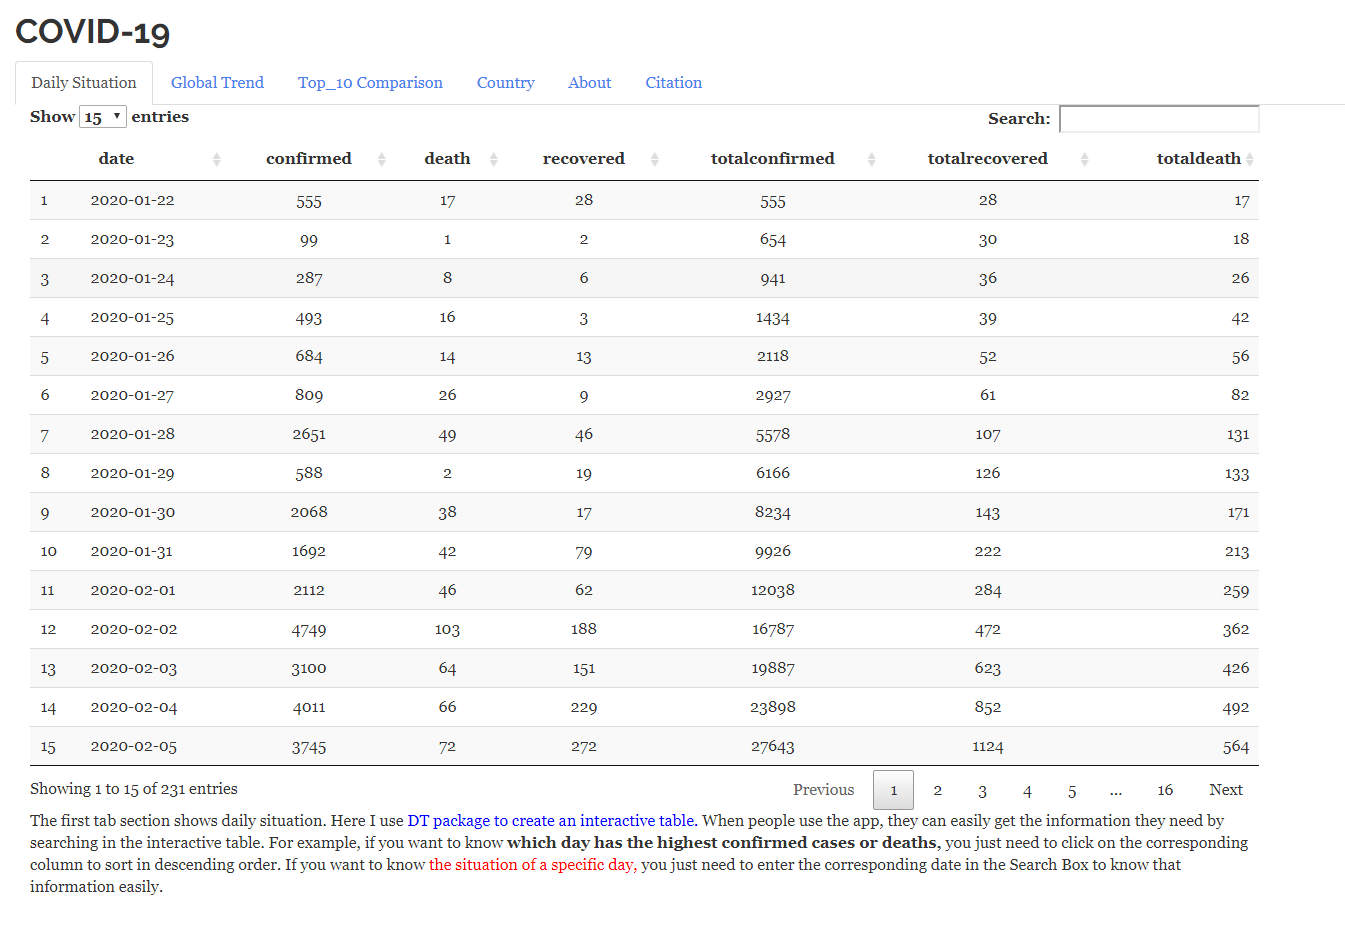The height and width of the screenshot is (931, 1345).
Task: Go to page 2 of table
Action: click(x=938, y=790)
